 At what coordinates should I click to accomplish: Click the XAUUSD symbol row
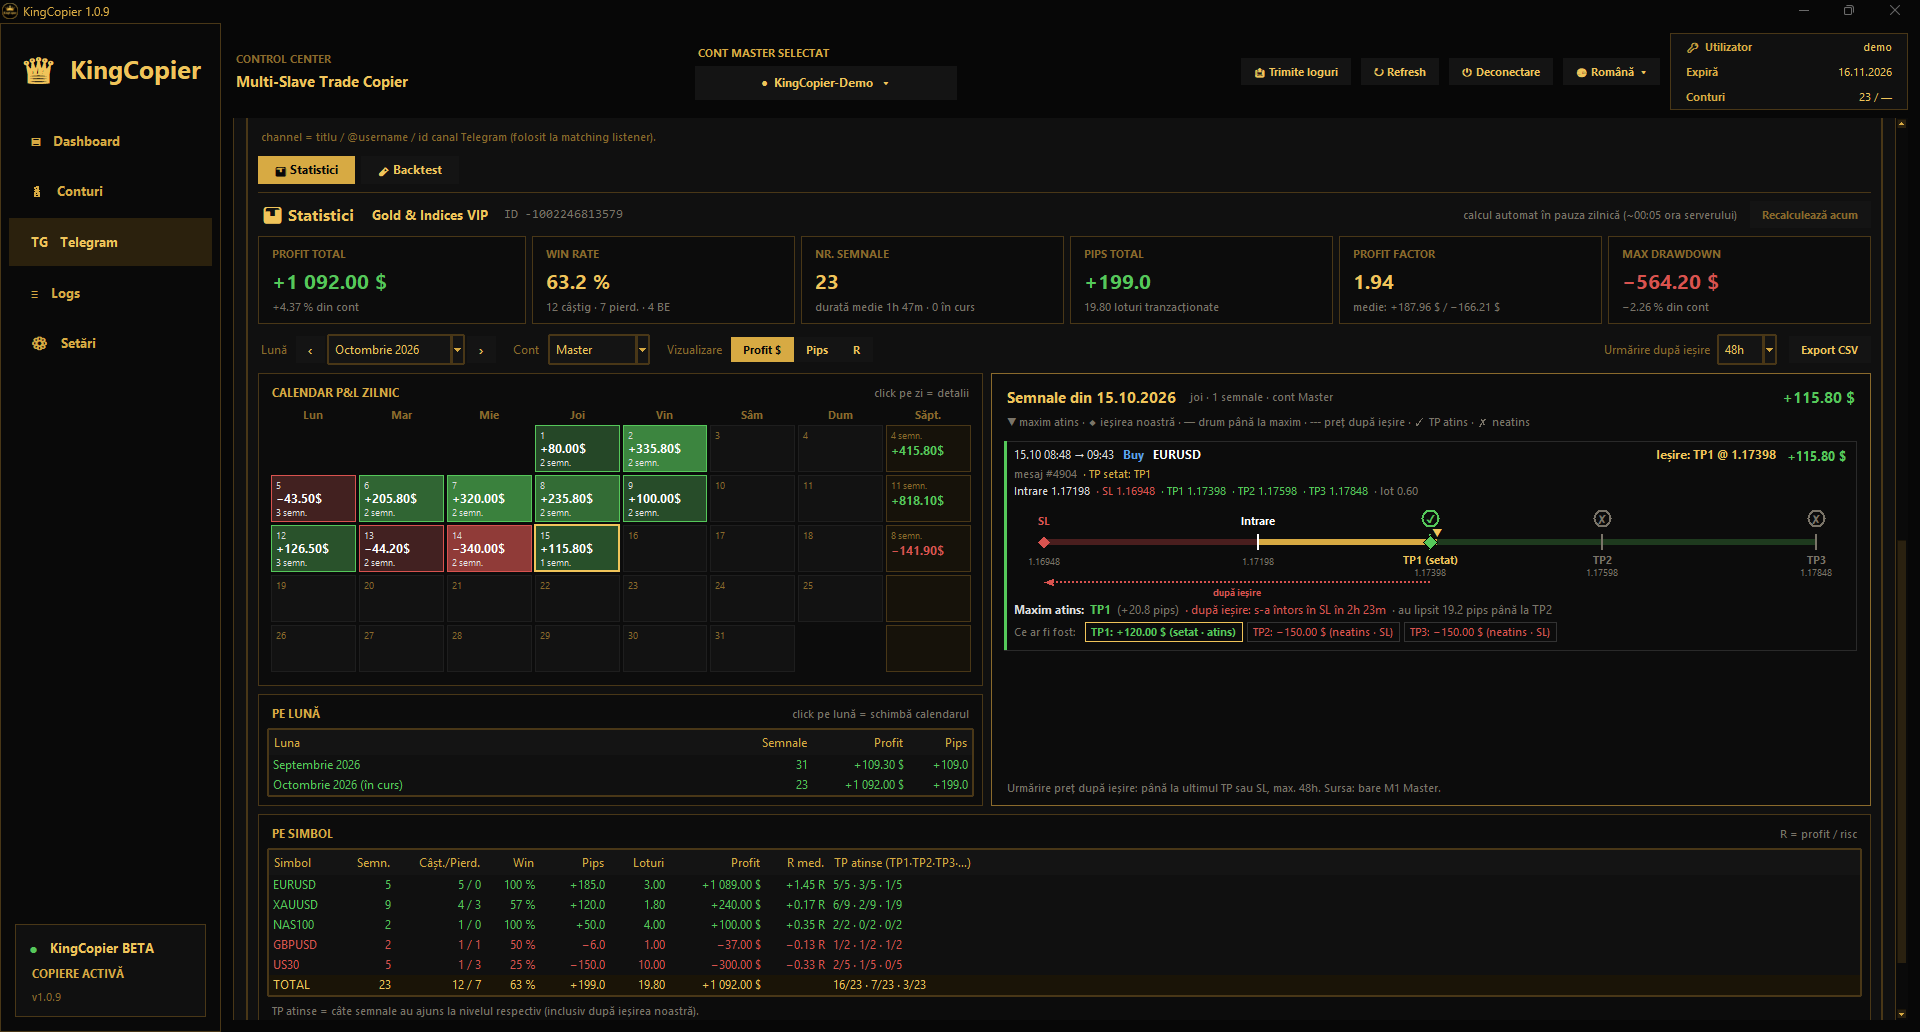pyautogui.click(x=1064, y=905)
